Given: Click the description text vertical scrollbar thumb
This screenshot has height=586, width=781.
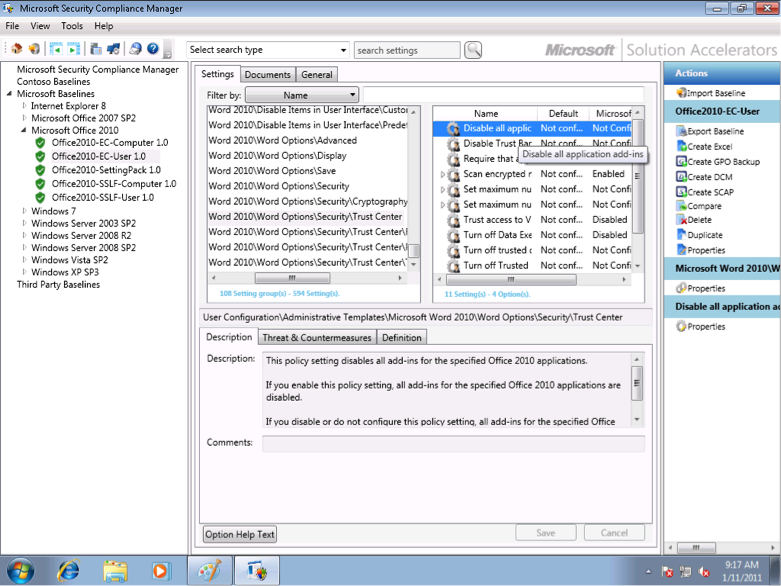Looking at the screenshot, I should pyautogui.click(x=637, y=383).
